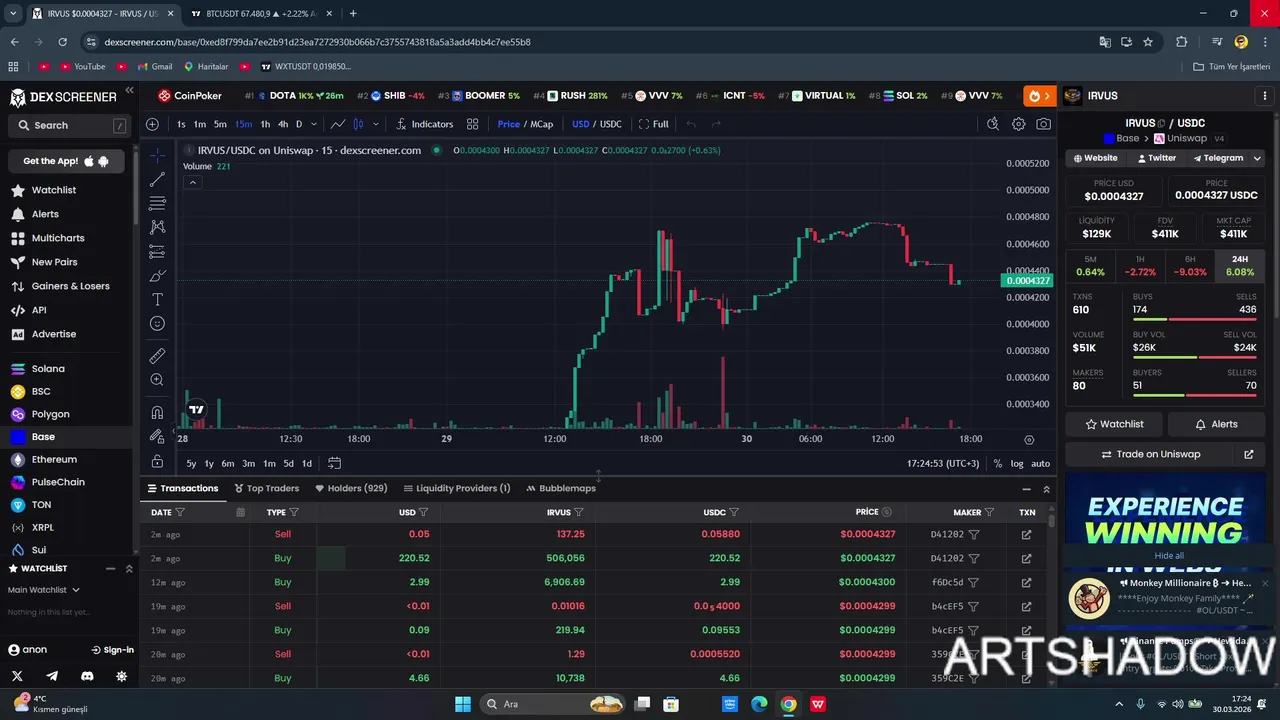1280x720 pixels.
Task: Focus the DEX Screener search field
Action: pyautogui.click(x=68, y=125)
